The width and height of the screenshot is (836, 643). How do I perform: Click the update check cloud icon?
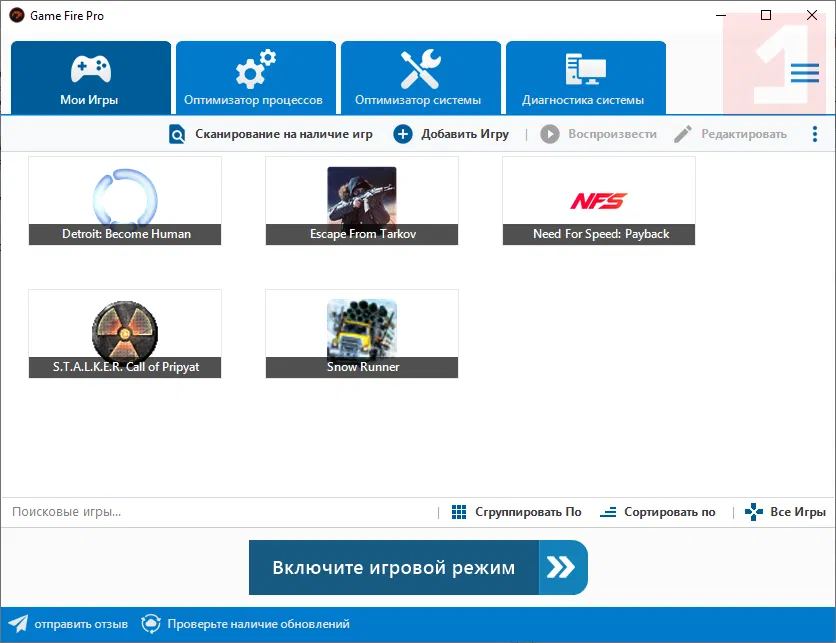click(x=151, y=623)
